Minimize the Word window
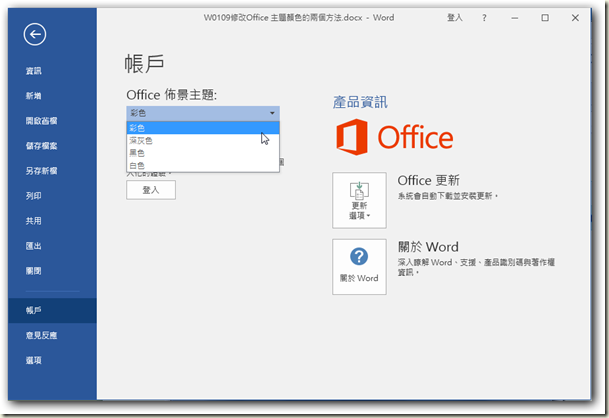 pyautogui.click(x=515, y=18)
